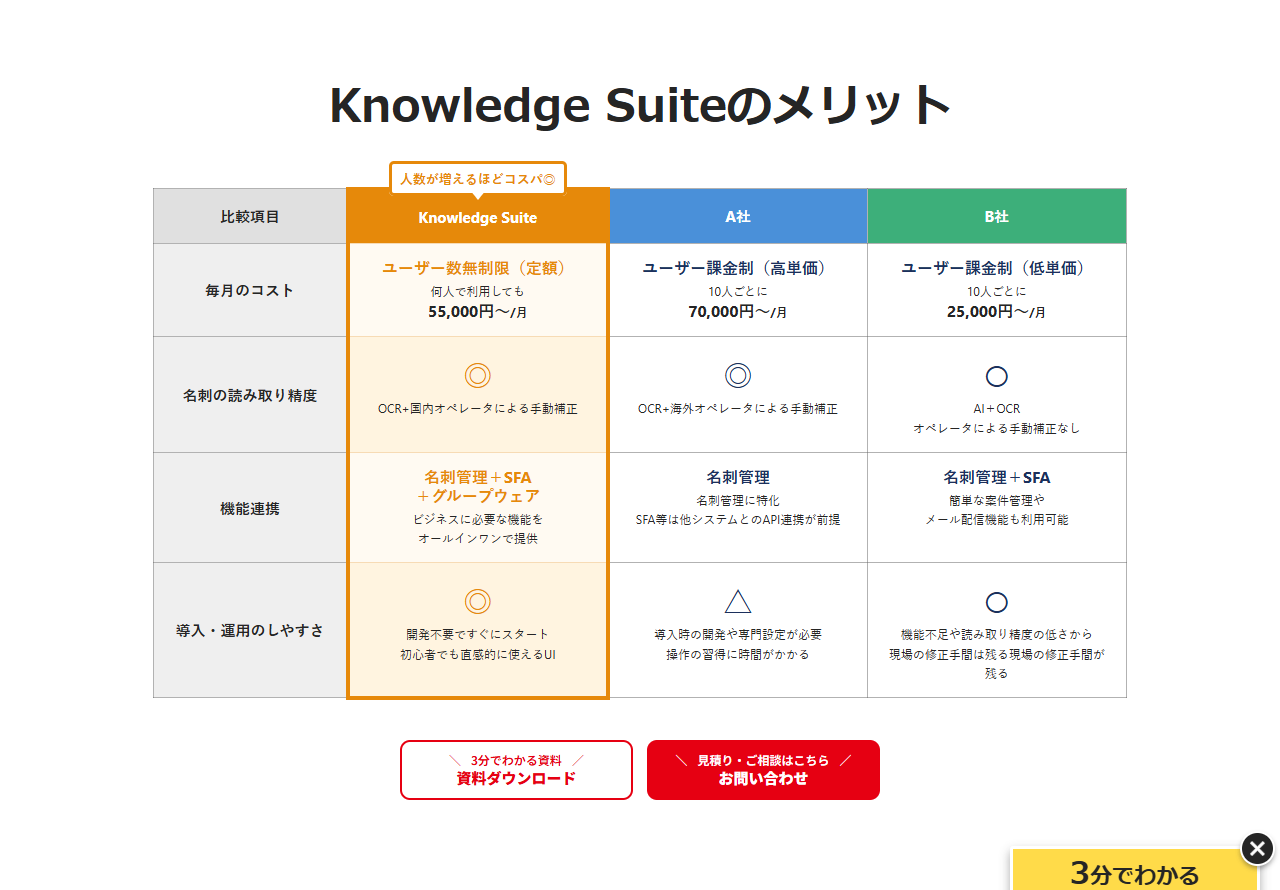
Task: Click the ユーザー数無制限（定額） text
Action: click(x=478, y=268)
